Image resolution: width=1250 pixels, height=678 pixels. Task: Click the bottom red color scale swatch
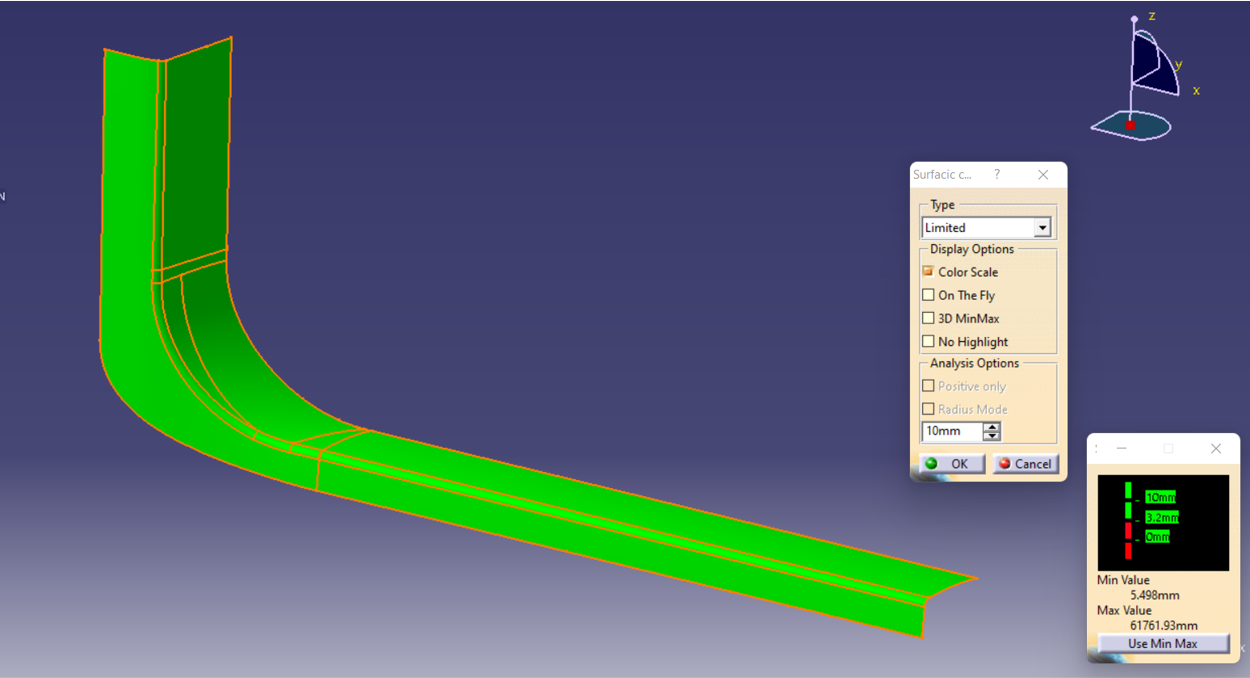1128,551
